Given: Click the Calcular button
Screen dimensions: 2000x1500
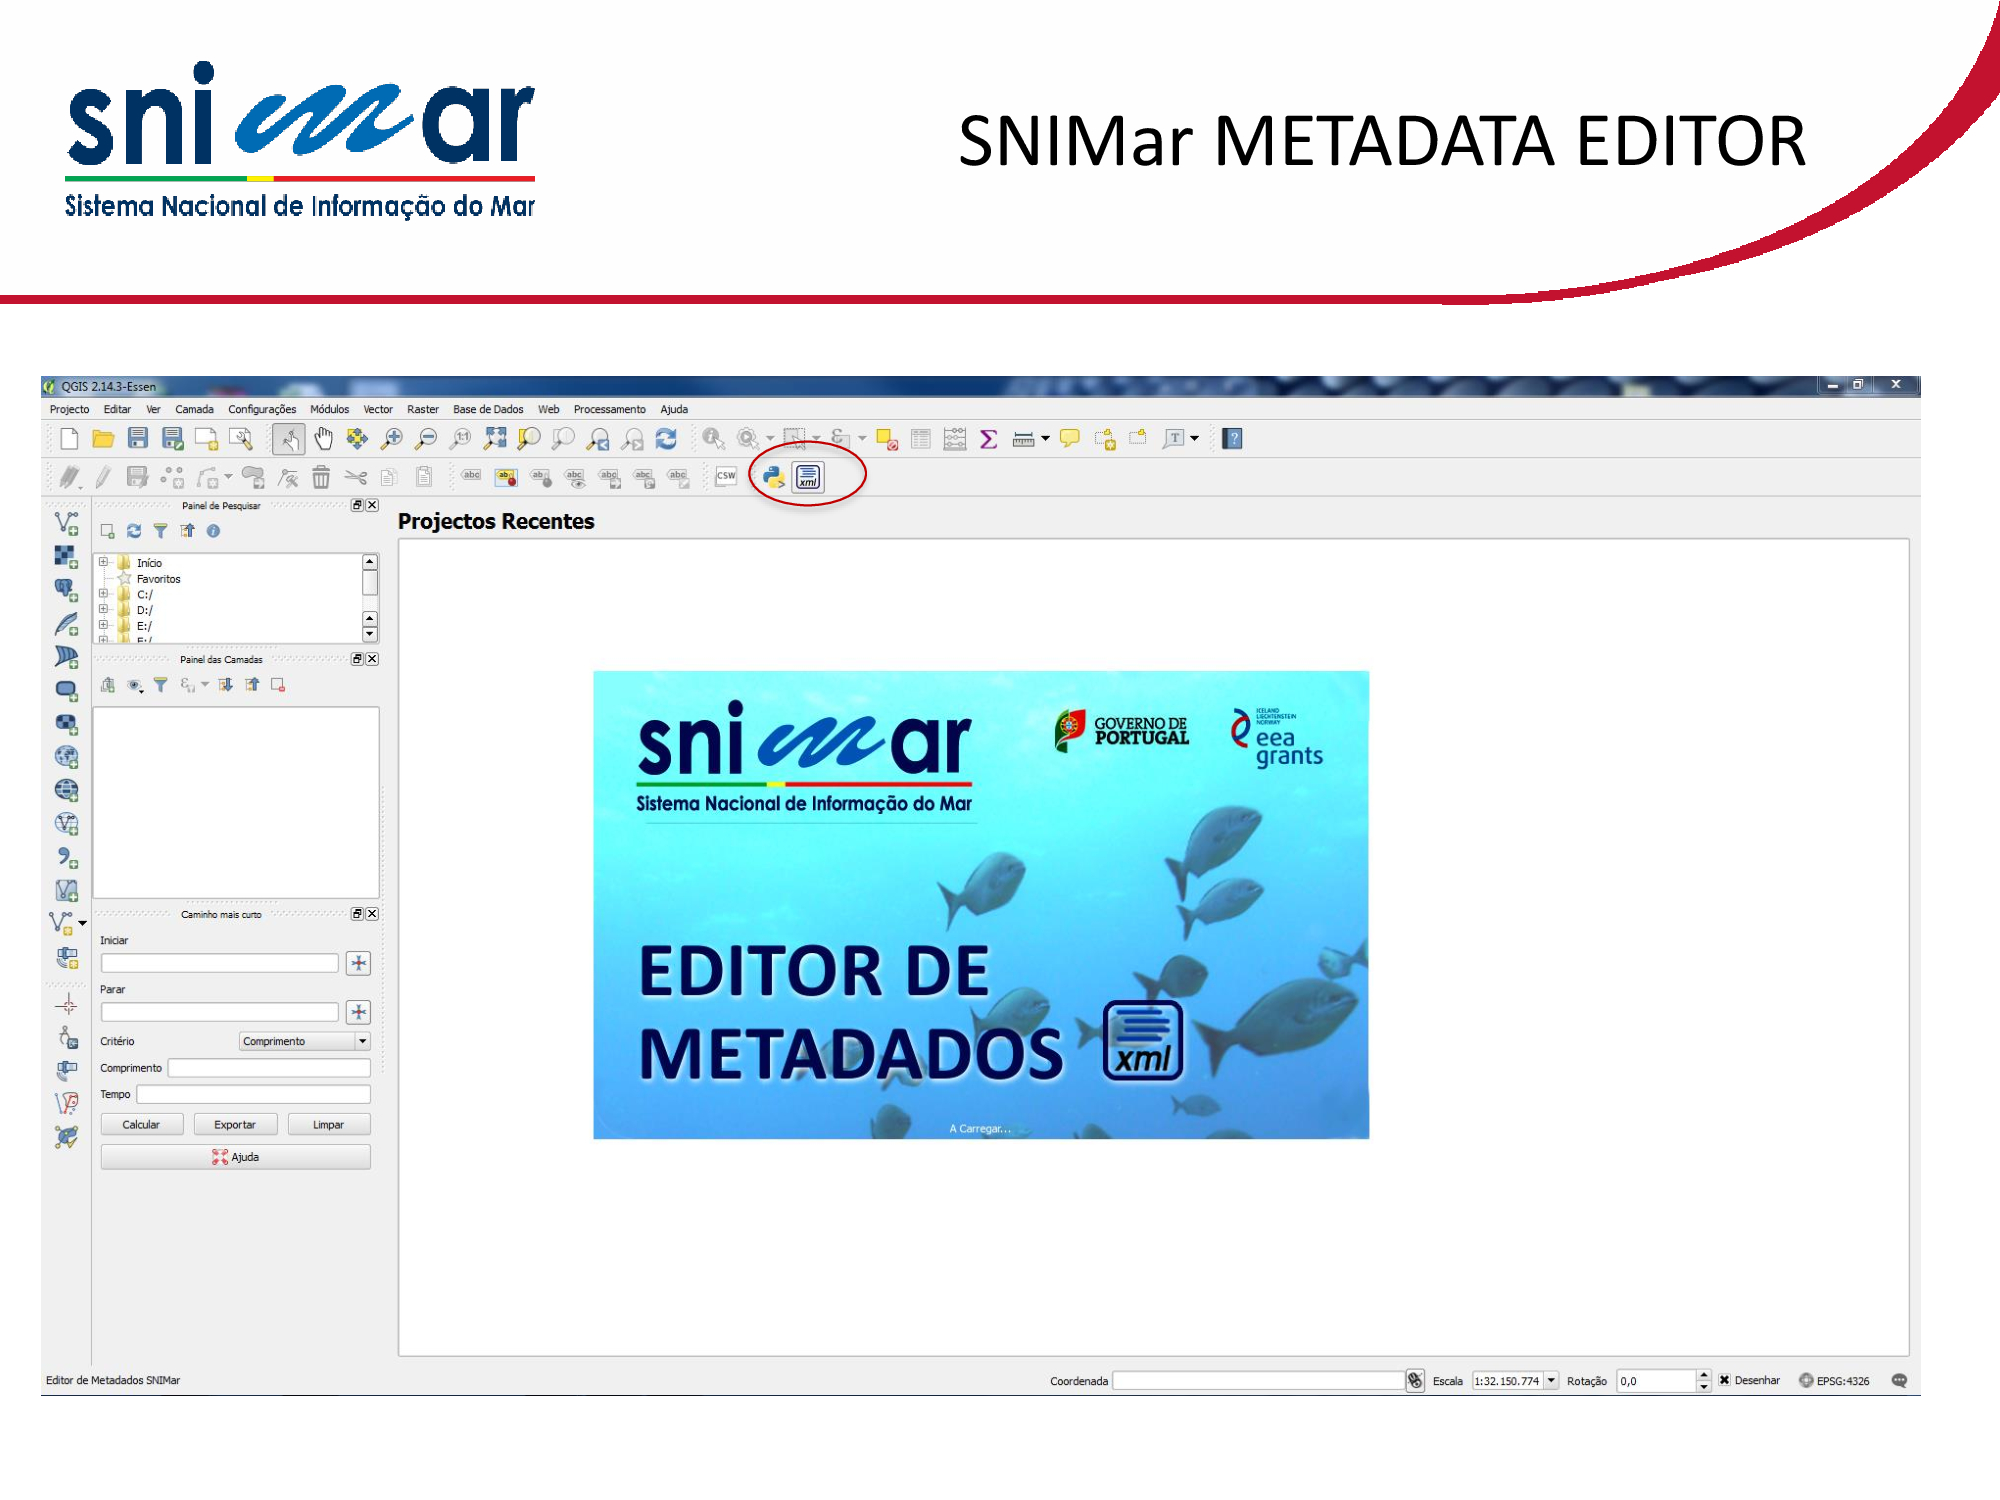Looking at the screenshot, I should [x=141, y=1124].
